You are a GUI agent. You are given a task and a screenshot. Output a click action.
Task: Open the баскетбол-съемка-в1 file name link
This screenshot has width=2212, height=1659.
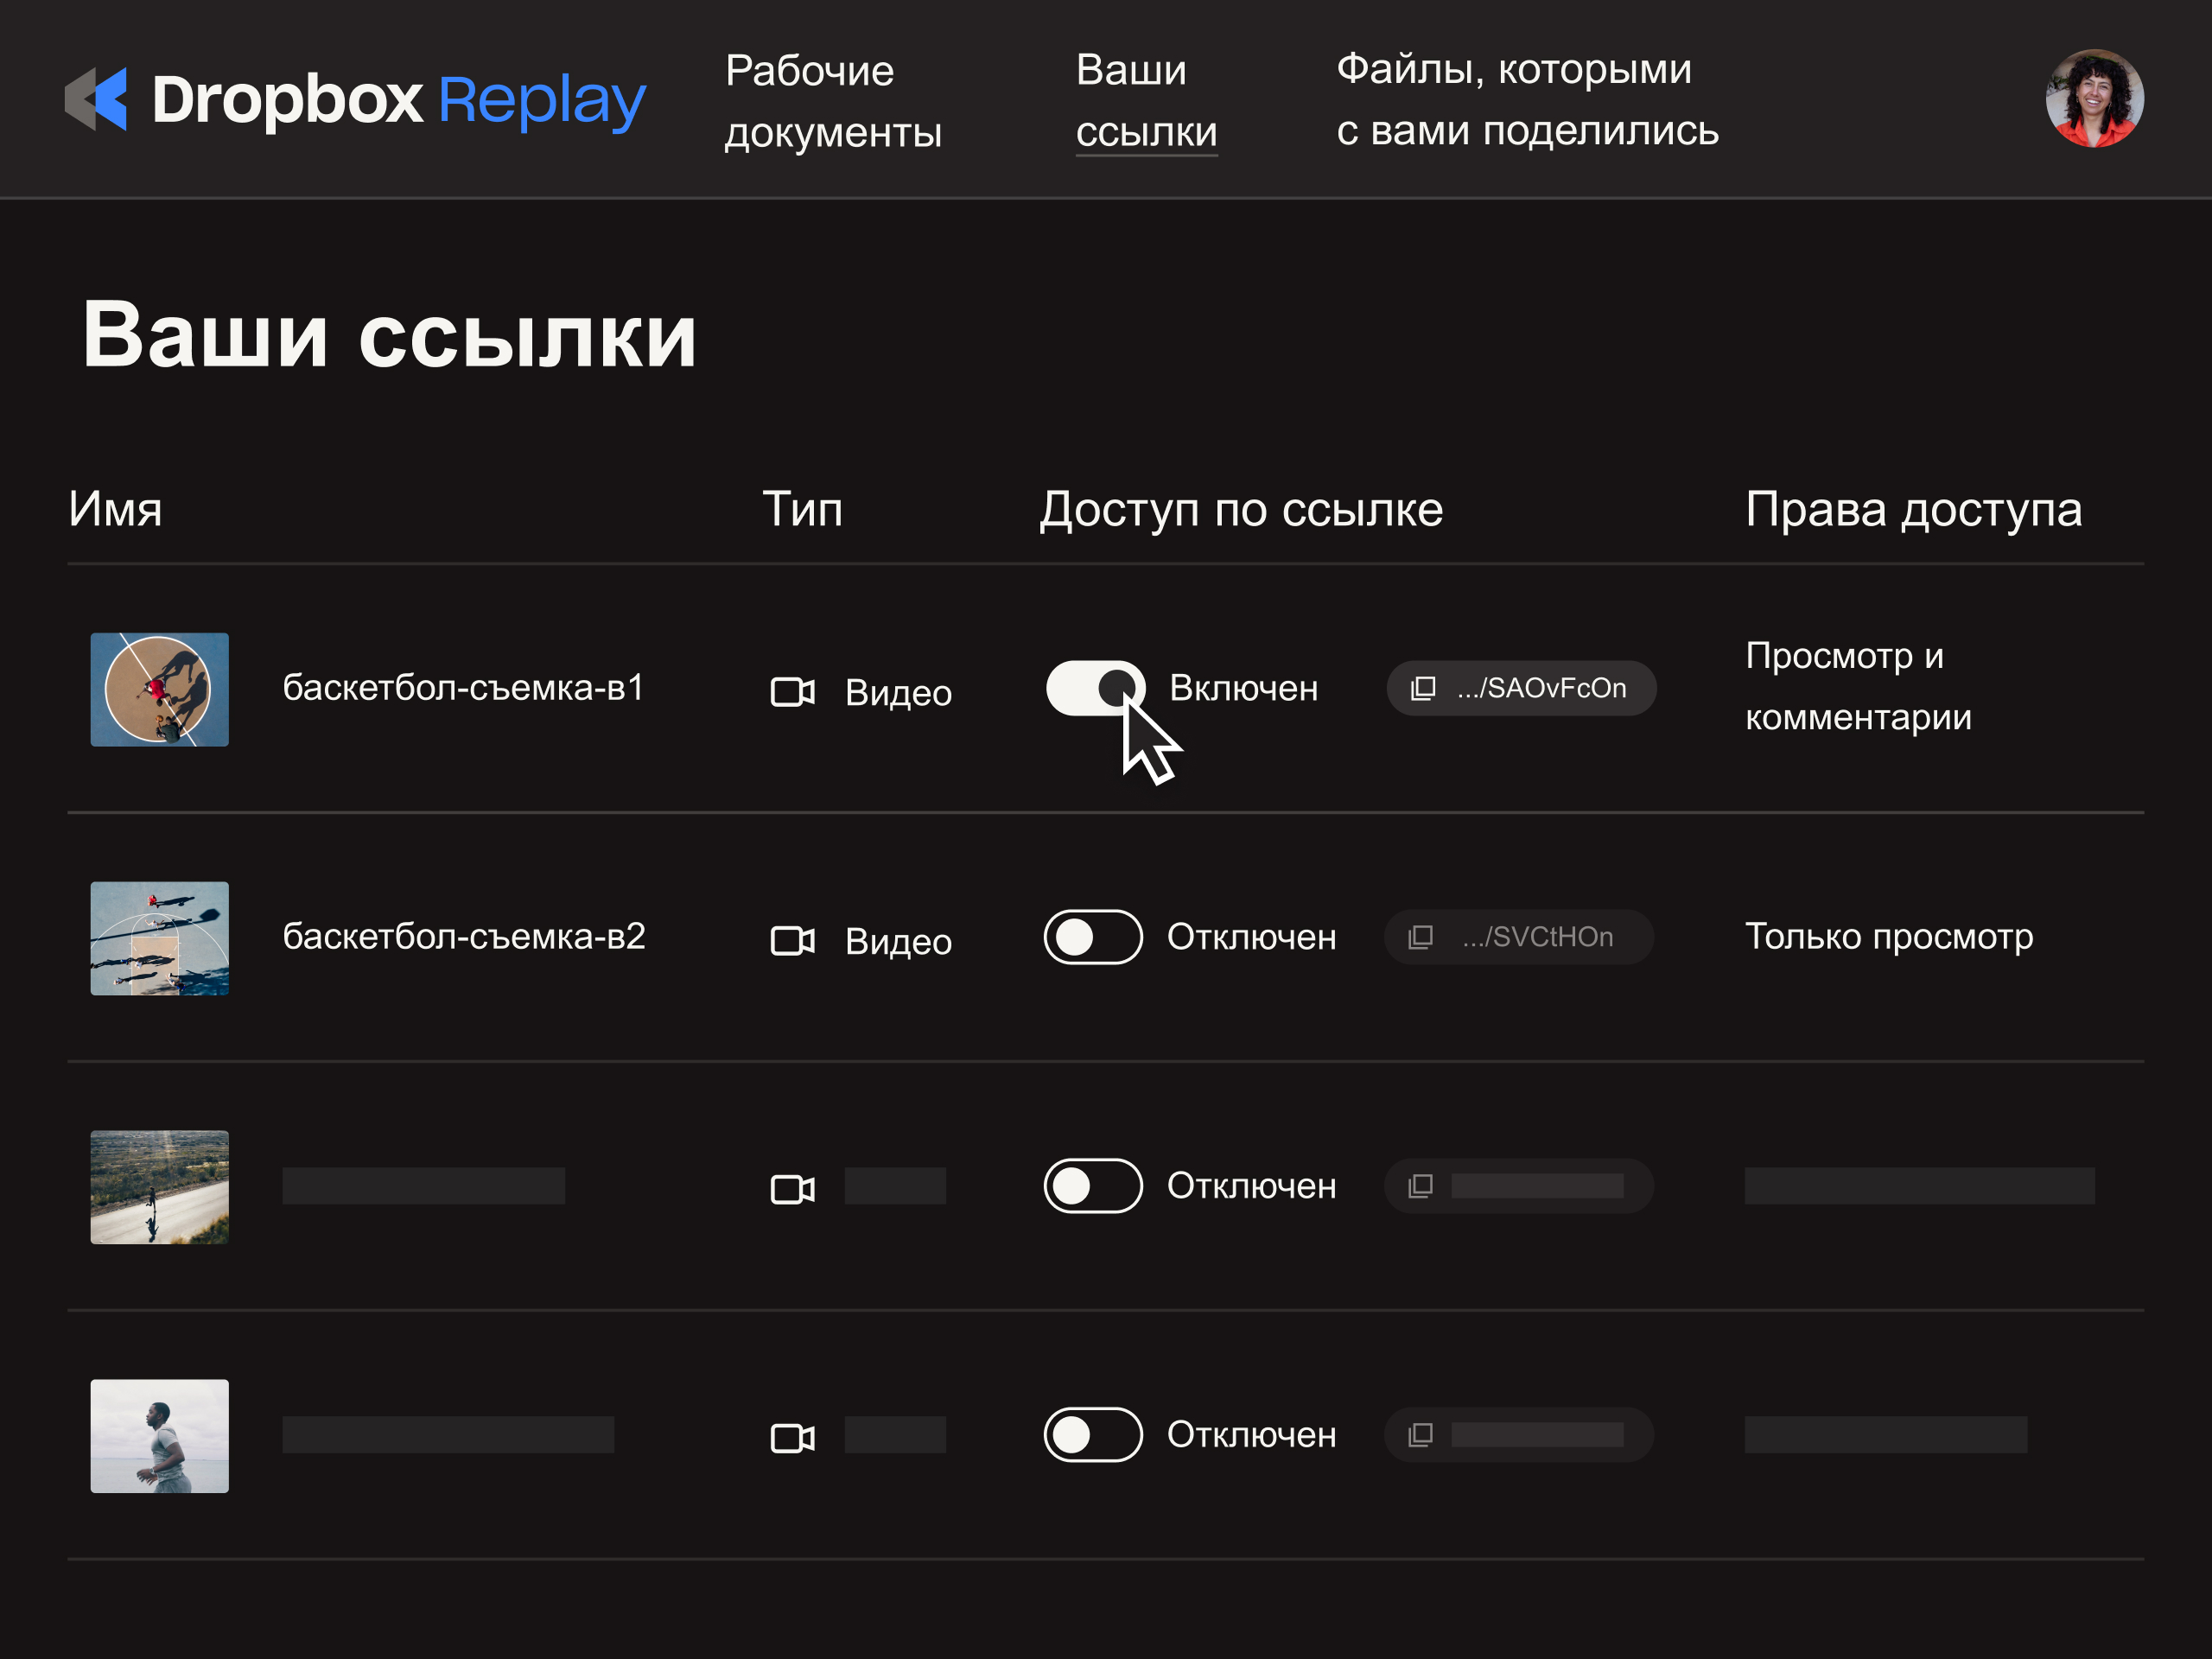click(463, 688)
